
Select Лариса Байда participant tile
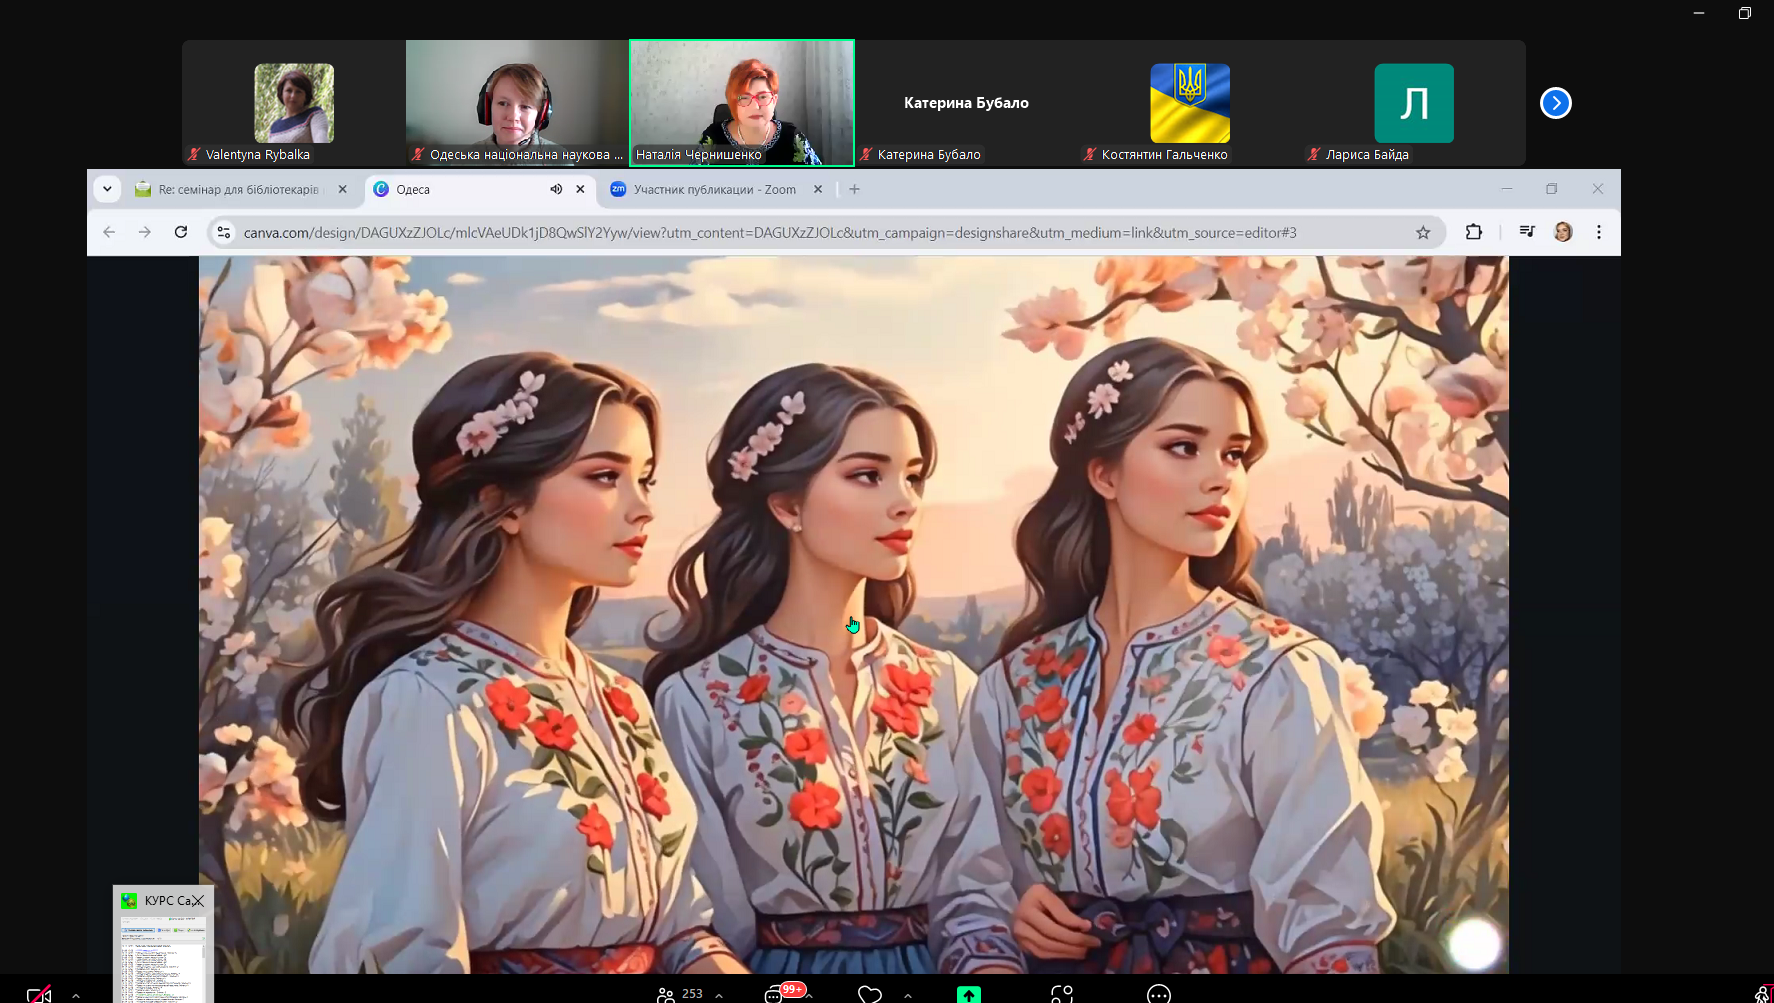point(1414,103)
